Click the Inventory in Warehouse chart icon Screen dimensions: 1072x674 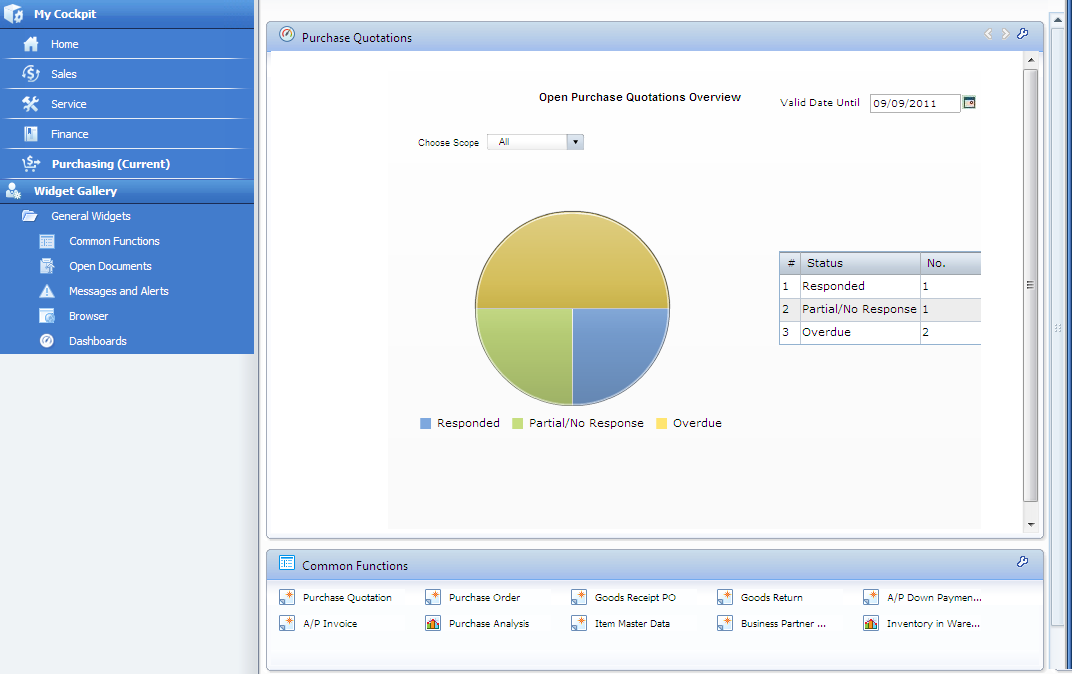[871, 623]
